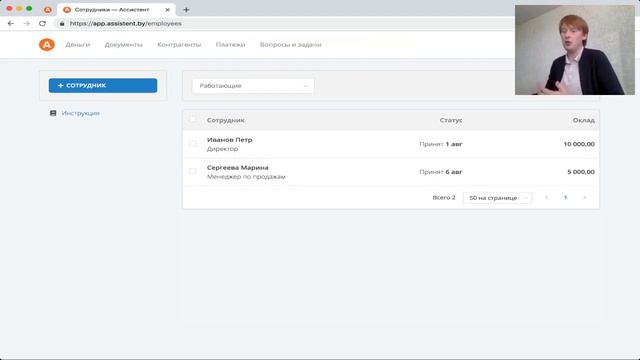
Task: Check the box for Иванов Петр
Action: [193, 144]
